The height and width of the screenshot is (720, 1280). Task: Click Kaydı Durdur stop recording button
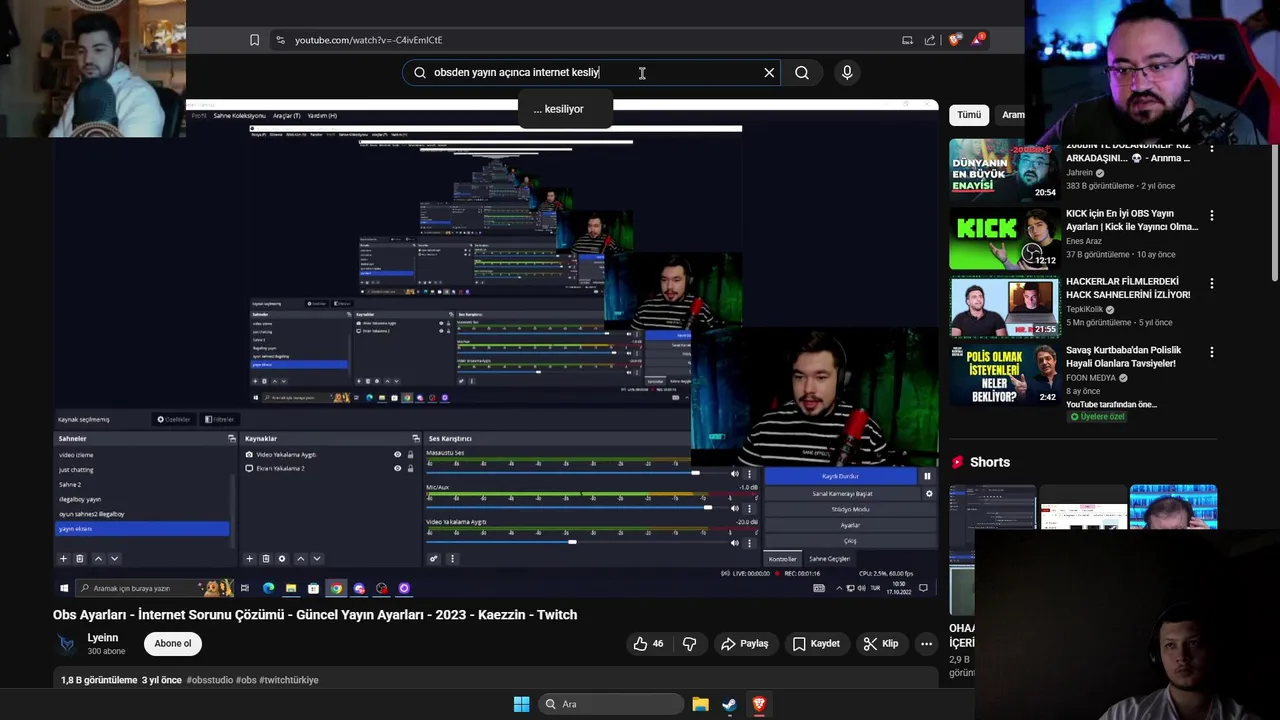tap(841, 476)
